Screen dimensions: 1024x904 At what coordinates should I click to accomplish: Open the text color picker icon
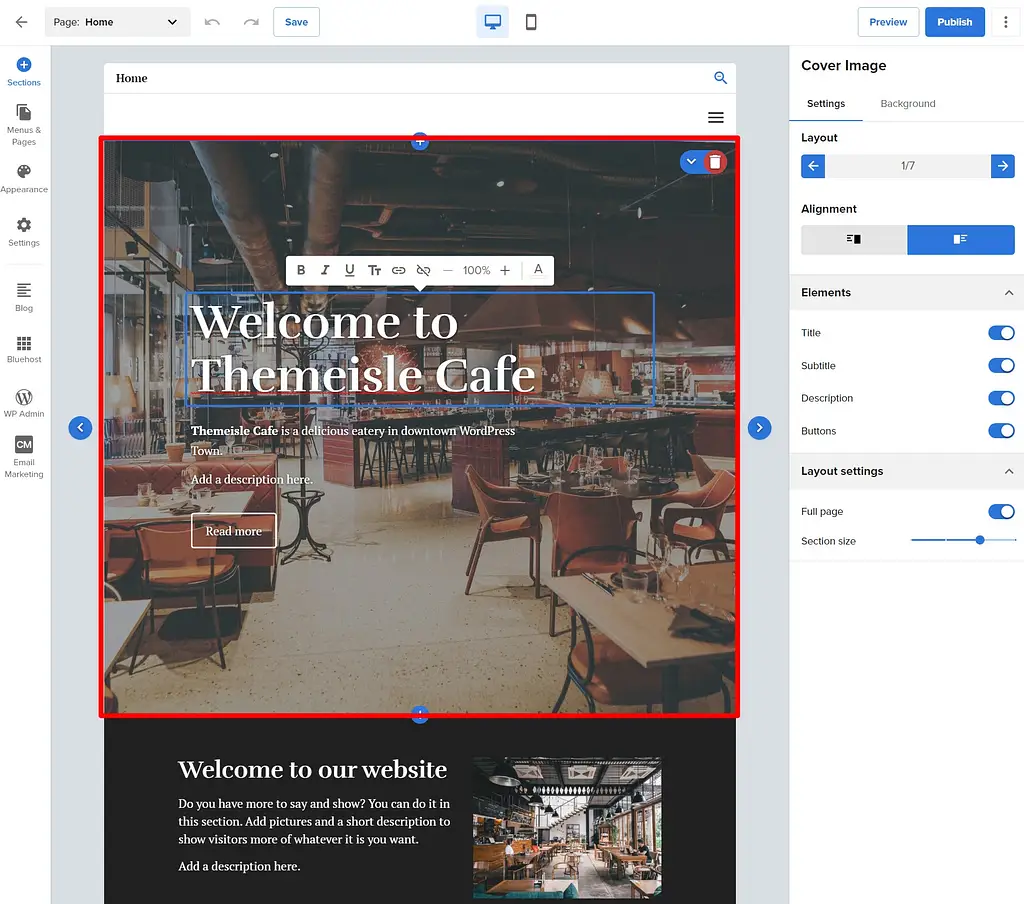(537, 270)
